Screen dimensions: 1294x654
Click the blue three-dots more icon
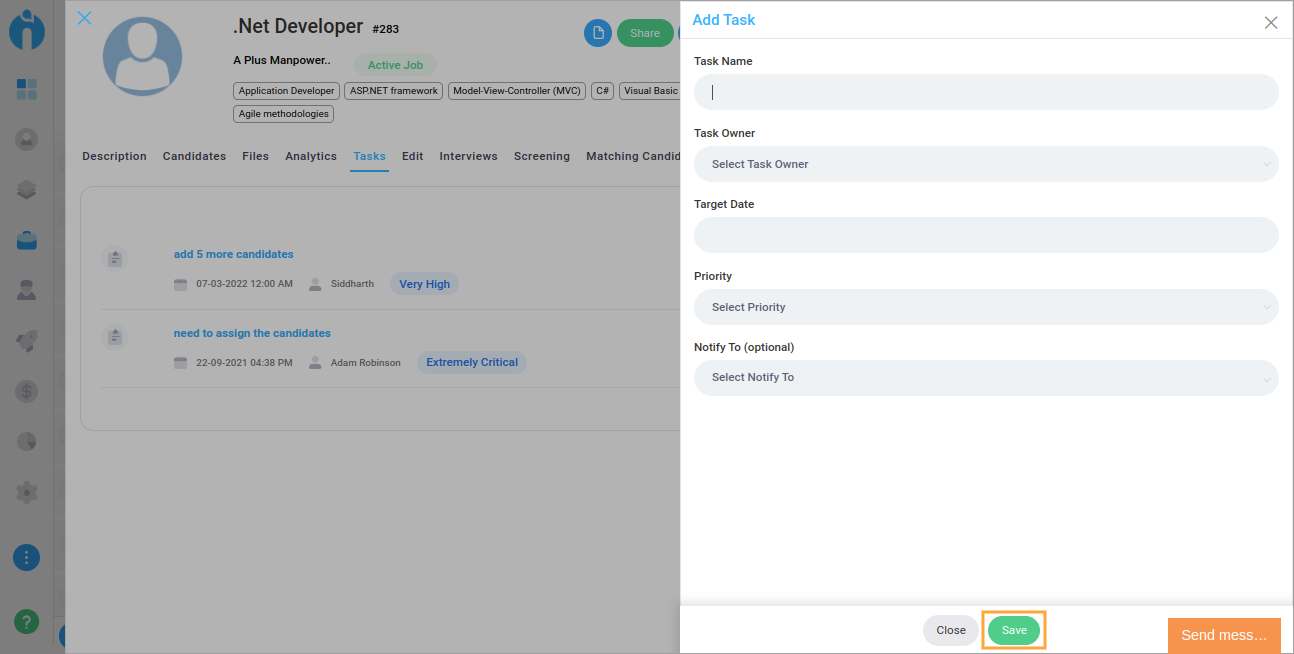tap(27, 557)
